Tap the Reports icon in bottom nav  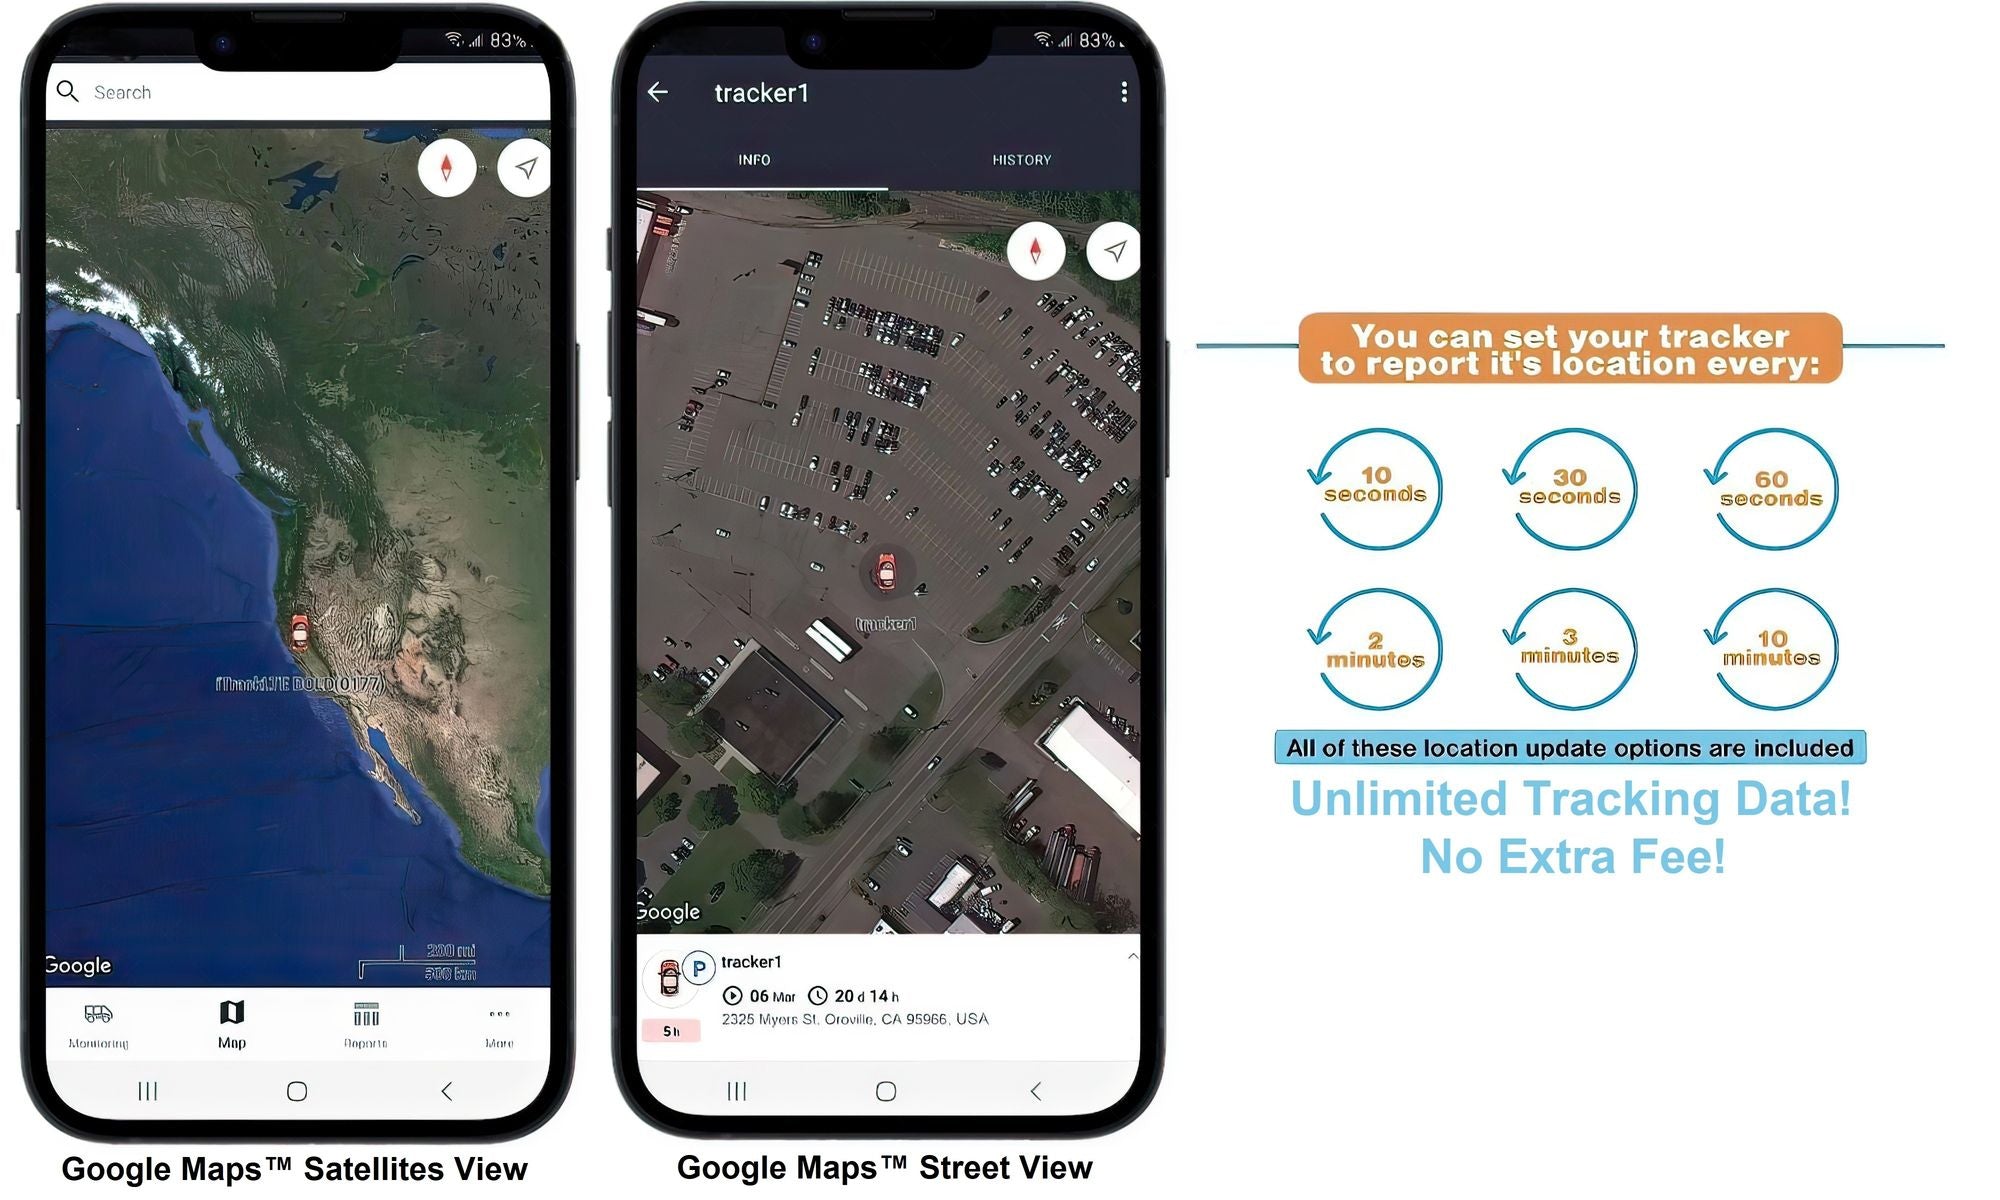click(363, 1021)
